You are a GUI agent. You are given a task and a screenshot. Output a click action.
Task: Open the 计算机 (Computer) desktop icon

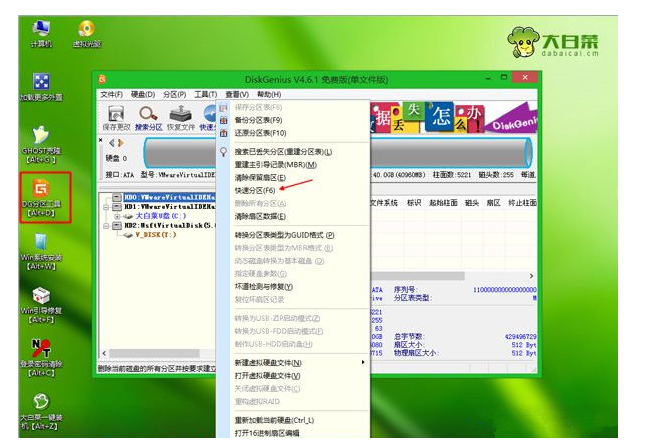click(x=41, y=34)
